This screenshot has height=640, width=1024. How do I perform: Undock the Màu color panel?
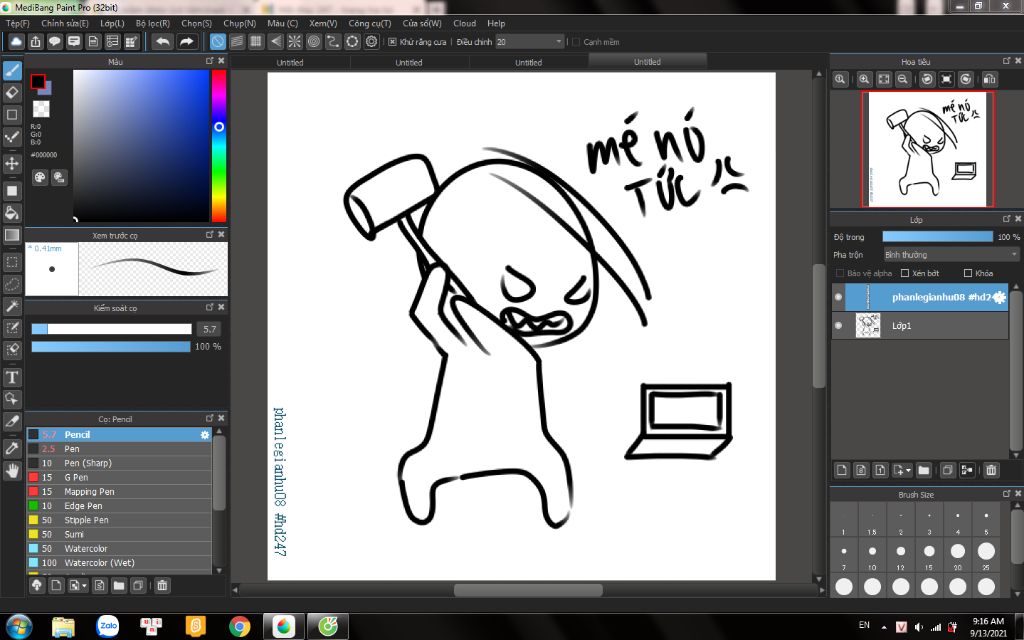[210, 61]
